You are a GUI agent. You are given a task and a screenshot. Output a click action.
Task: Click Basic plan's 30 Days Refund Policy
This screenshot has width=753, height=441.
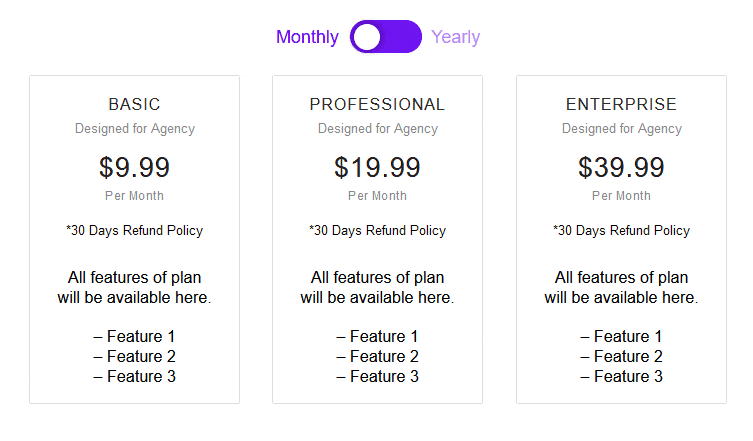(134, 231)
